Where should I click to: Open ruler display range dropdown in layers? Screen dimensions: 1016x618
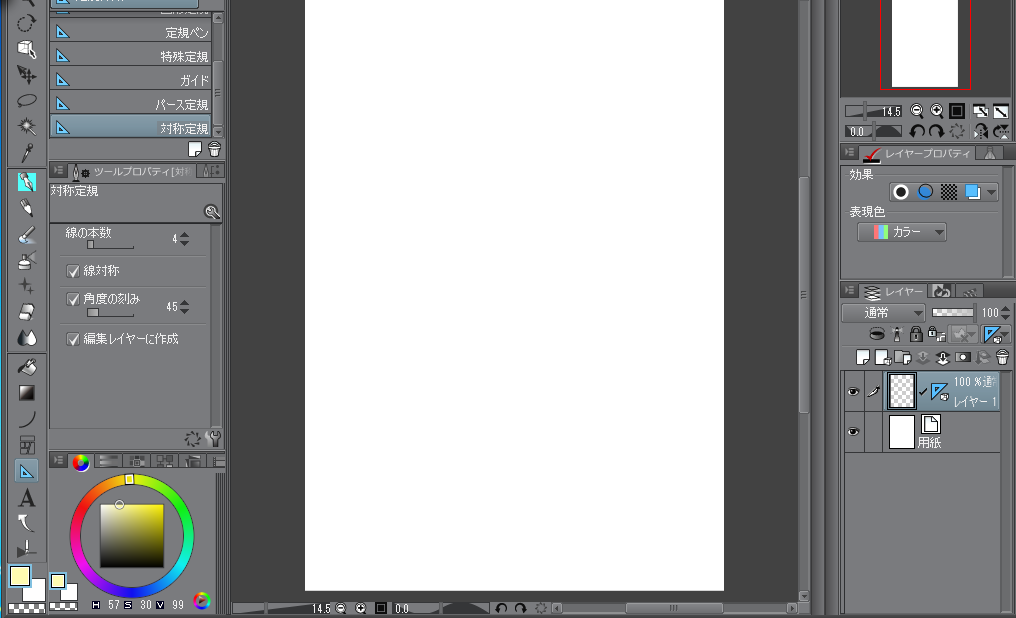tap(995, 334)
